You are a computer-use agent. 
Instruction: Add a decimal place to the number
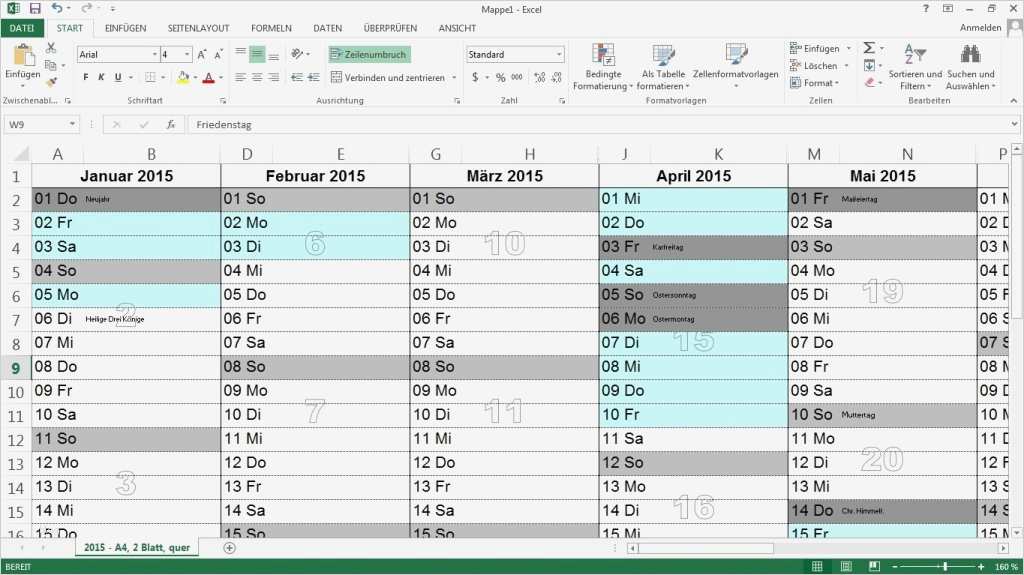(x=539, y=77)
